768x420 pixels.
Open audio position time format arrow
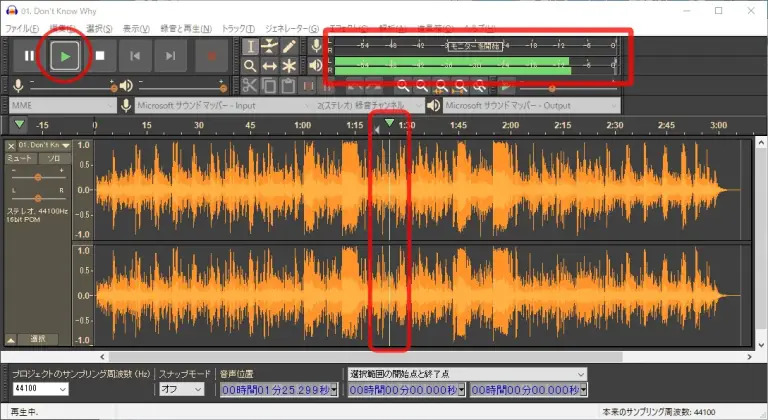pyautogui.click(x=334, y=390)
